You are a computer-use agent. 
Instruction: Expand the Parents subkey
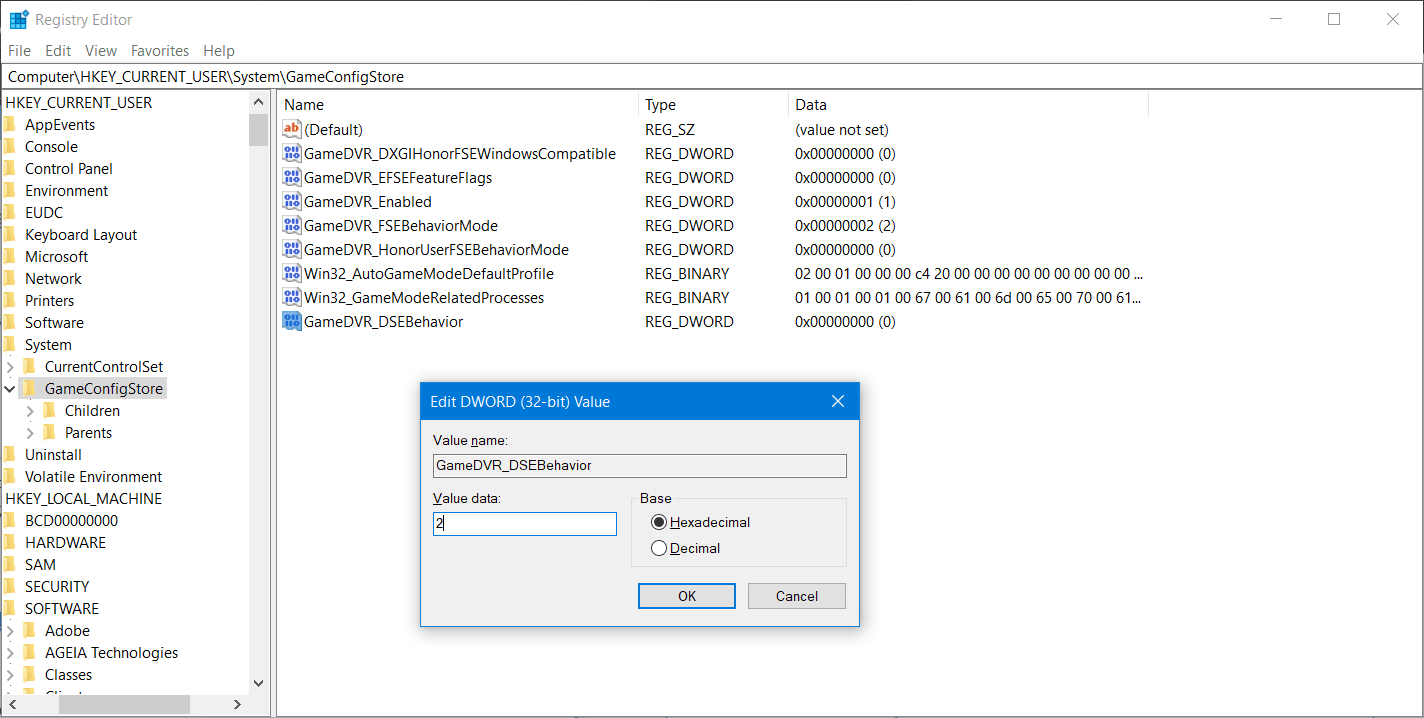(x=30, y=433)
